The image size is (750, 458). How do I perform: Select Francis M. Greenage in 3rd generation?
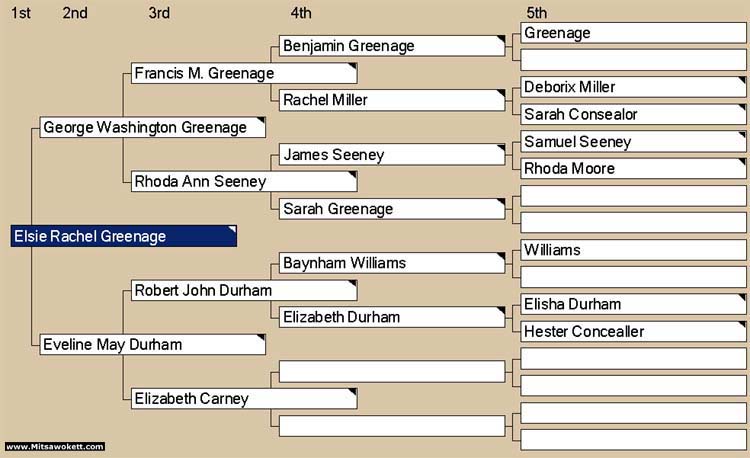[244, 73]
